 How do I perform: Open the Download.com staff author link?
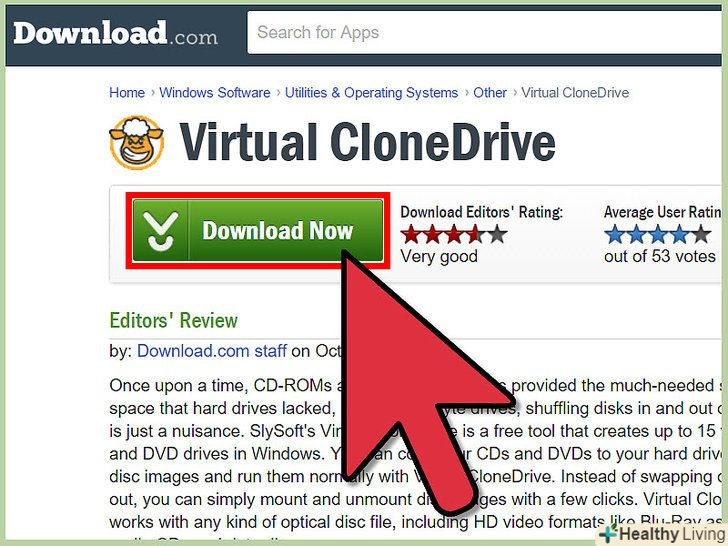(212, 351)
